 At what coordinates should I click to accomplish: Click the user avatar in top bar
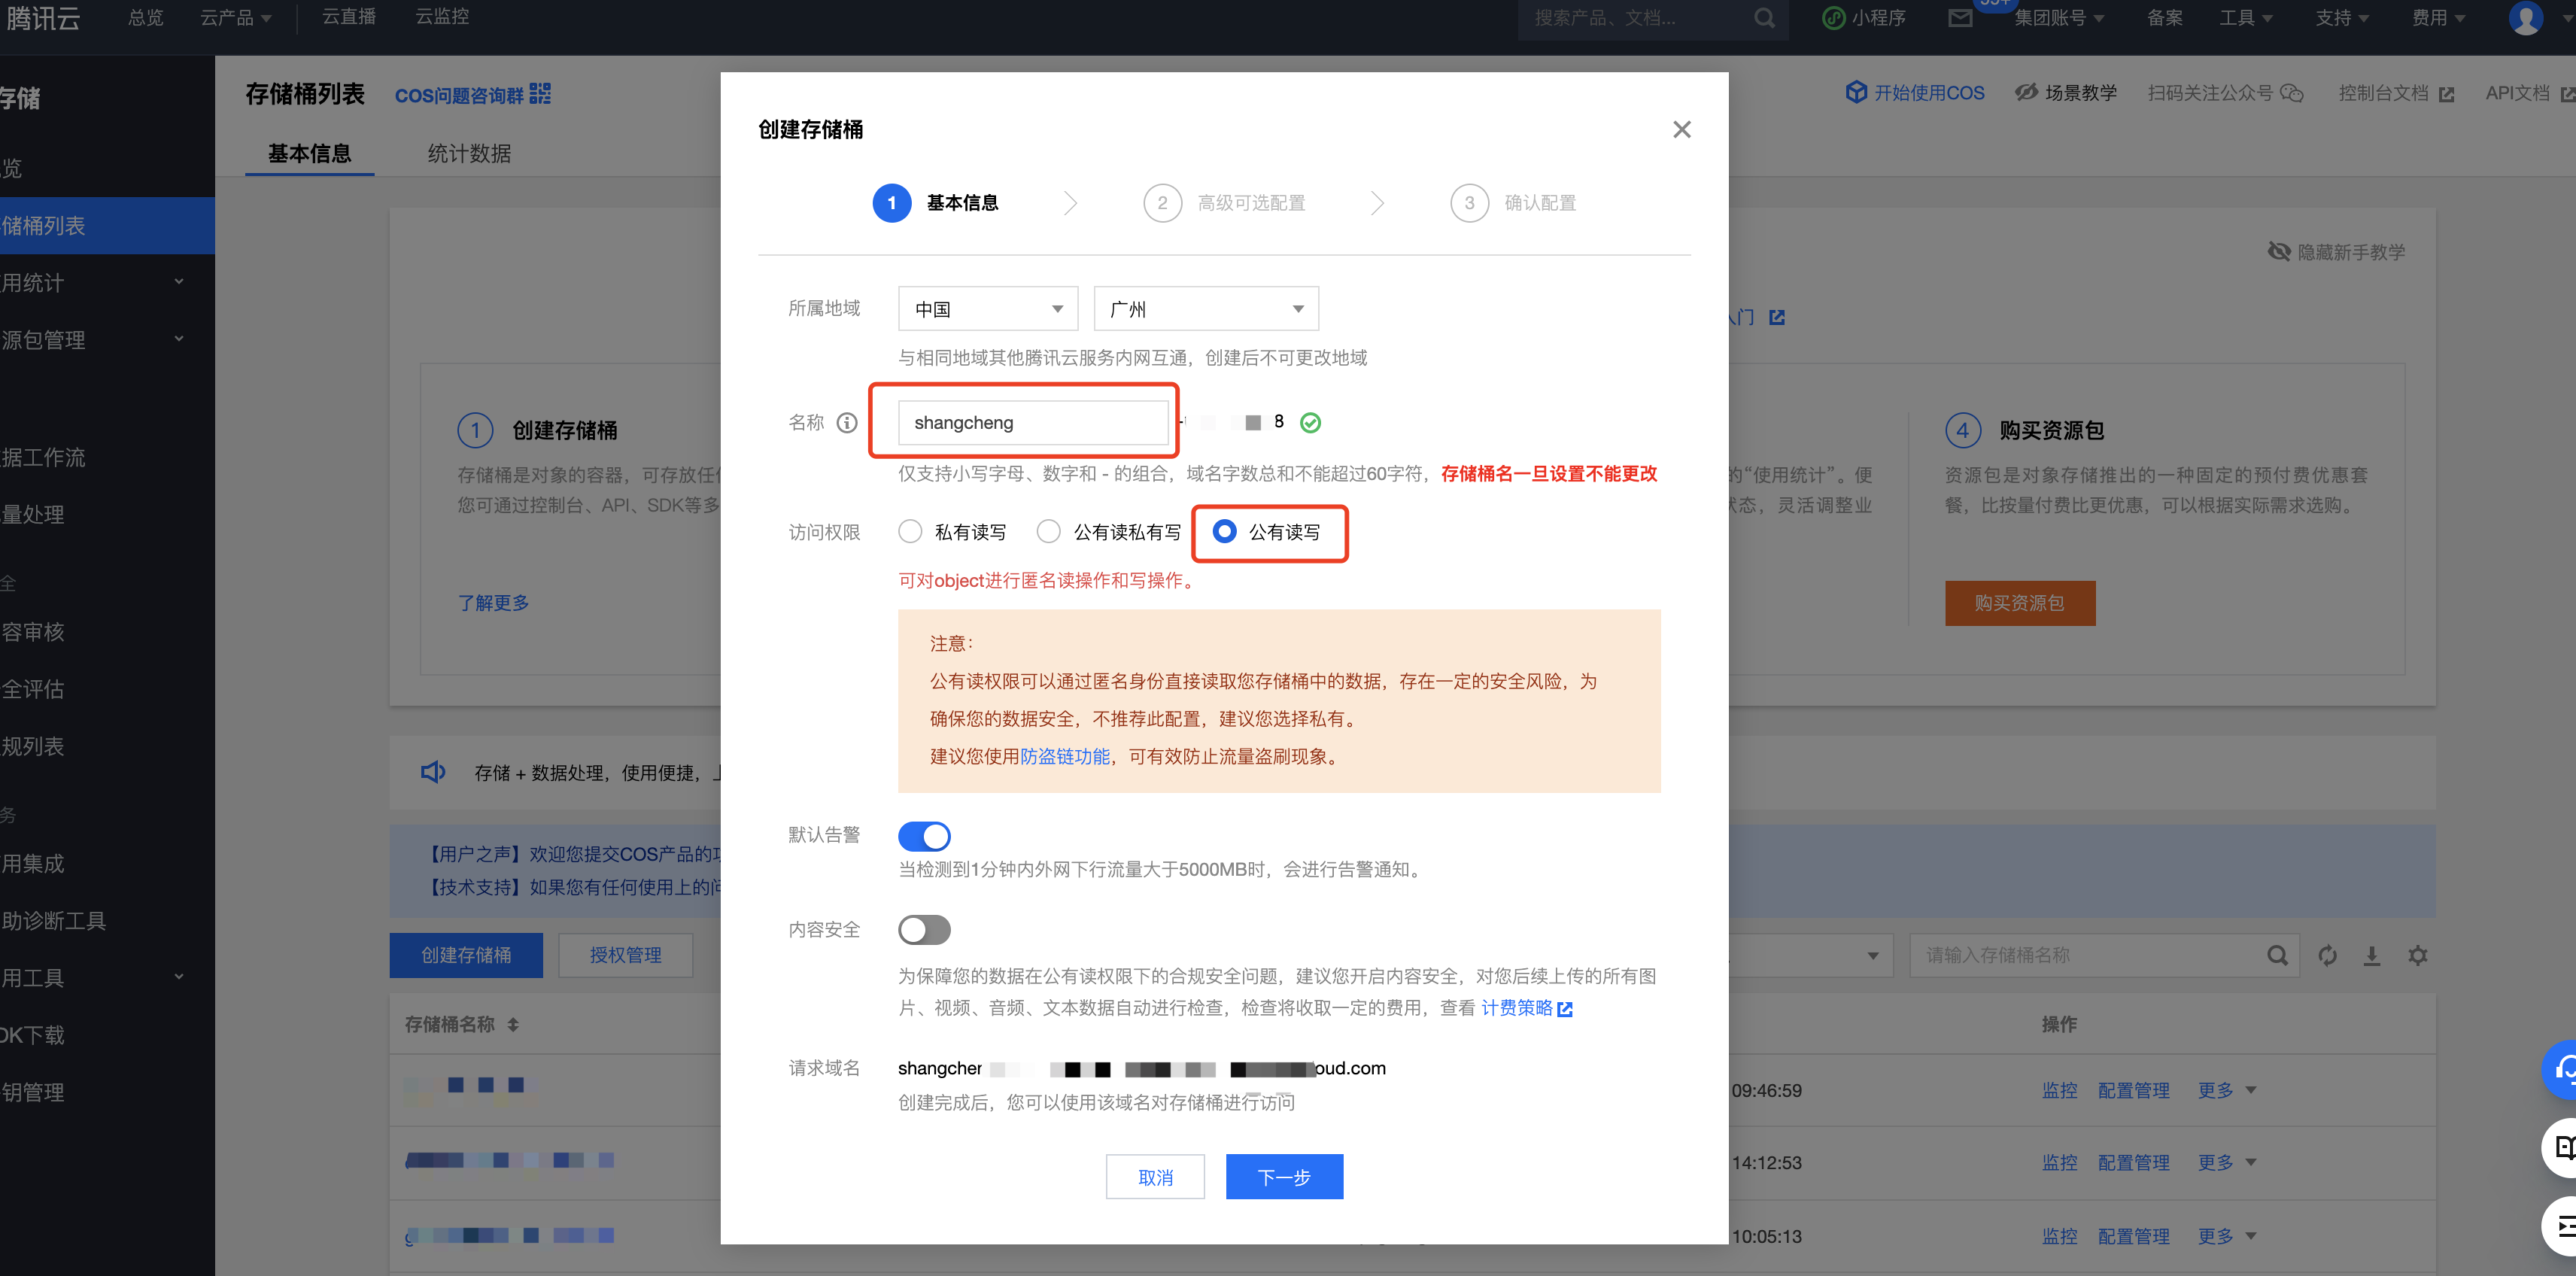pos(2525,18)
